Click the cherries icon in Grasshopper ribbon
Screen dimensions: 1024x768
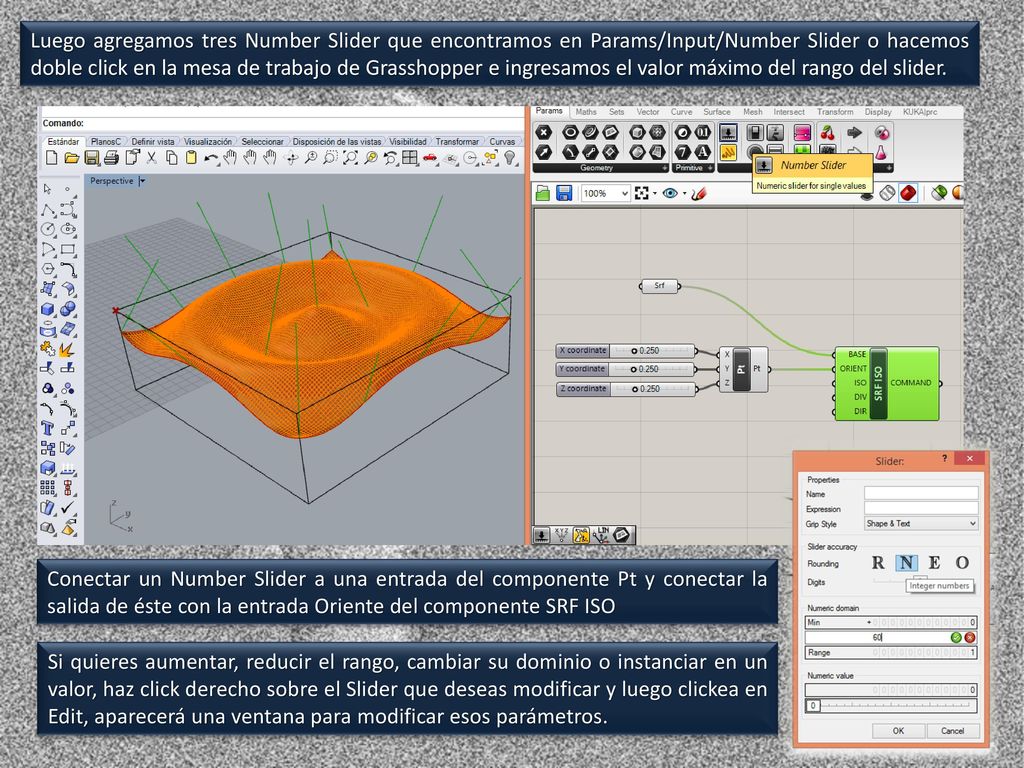[x=827, y=133]
